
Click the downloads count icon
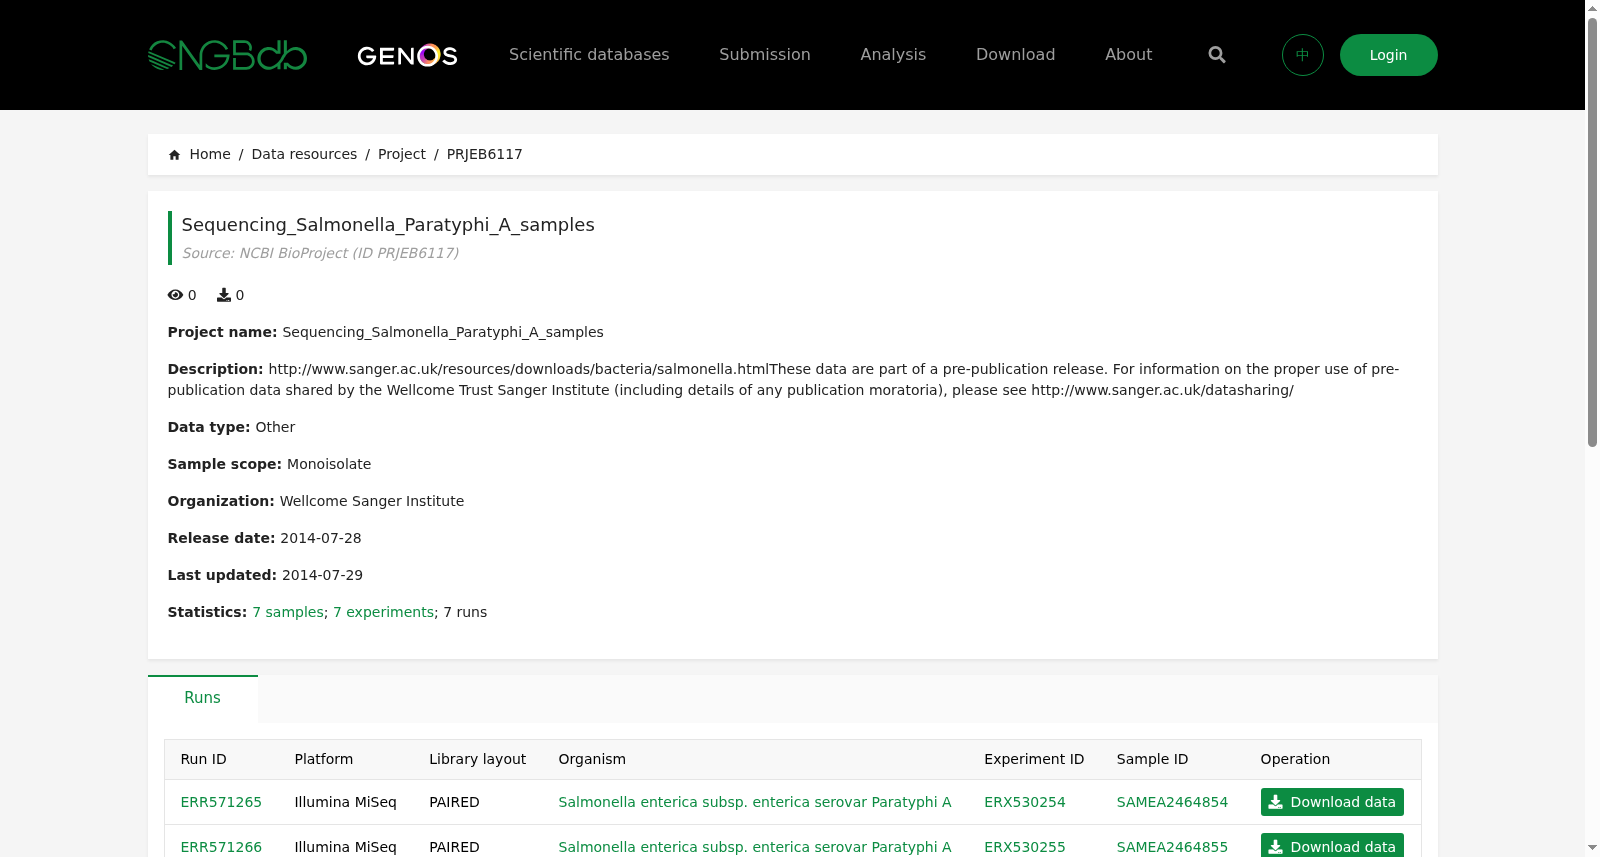tap(224, 295)
